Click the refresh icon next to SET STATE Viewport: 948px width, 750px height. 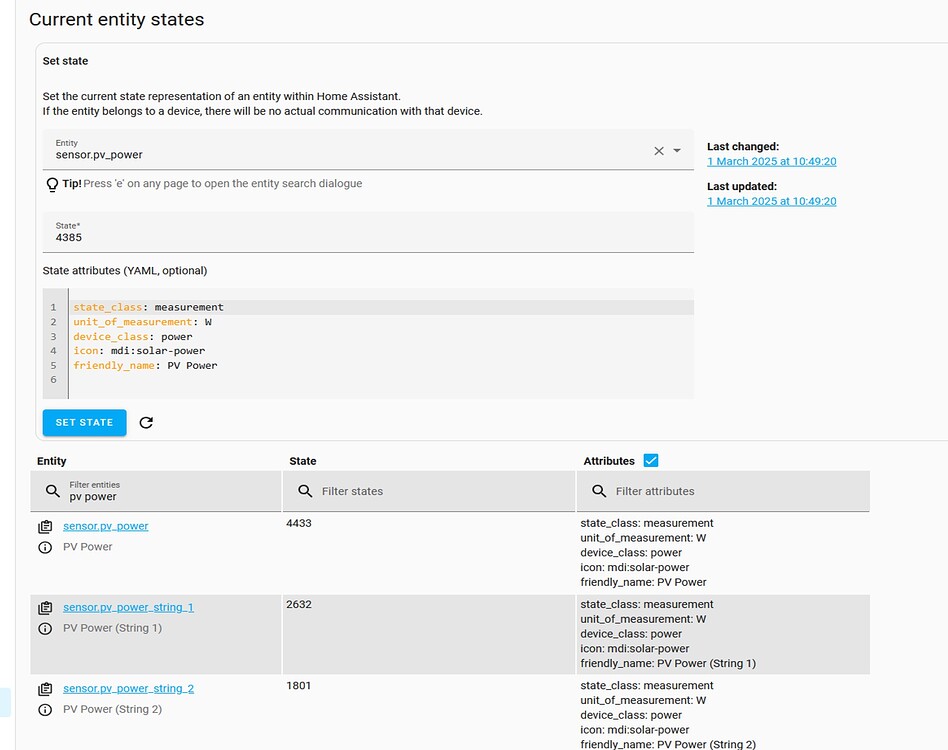click(146, 423)
